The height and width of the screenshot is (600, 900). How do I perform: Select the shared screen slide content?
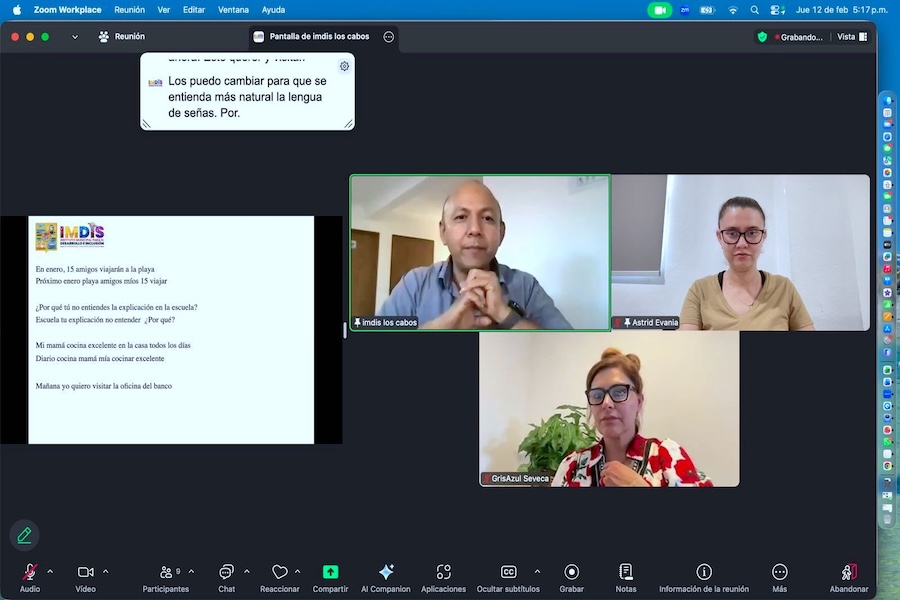pyautogui.click(x=171, y=330)
